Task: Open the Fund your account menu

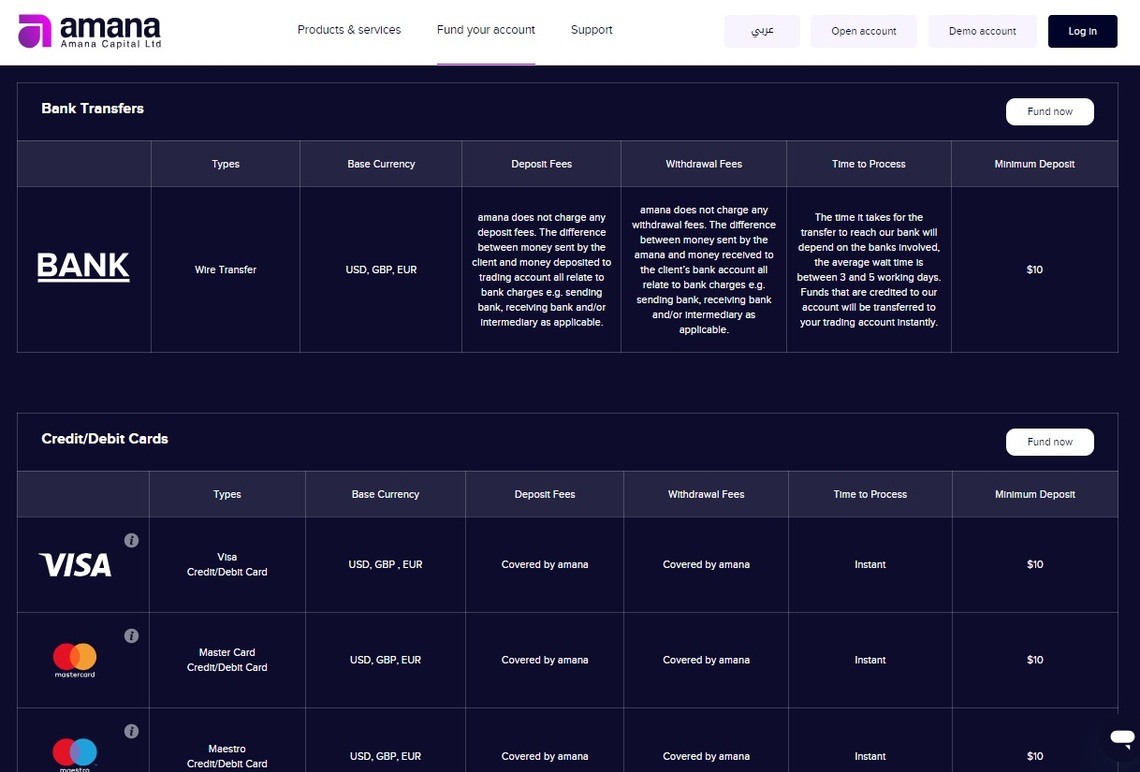Action: coord(486,30)
